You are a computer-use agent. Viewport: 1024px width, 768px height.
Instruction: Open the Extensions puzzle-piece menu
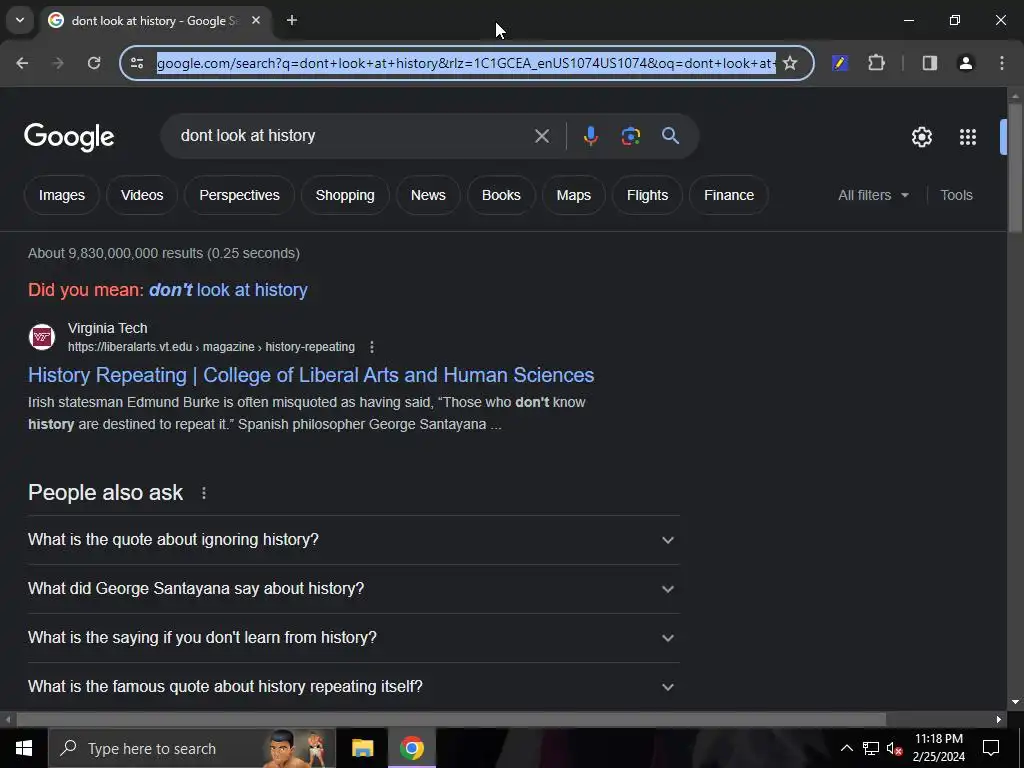point(876,63)
